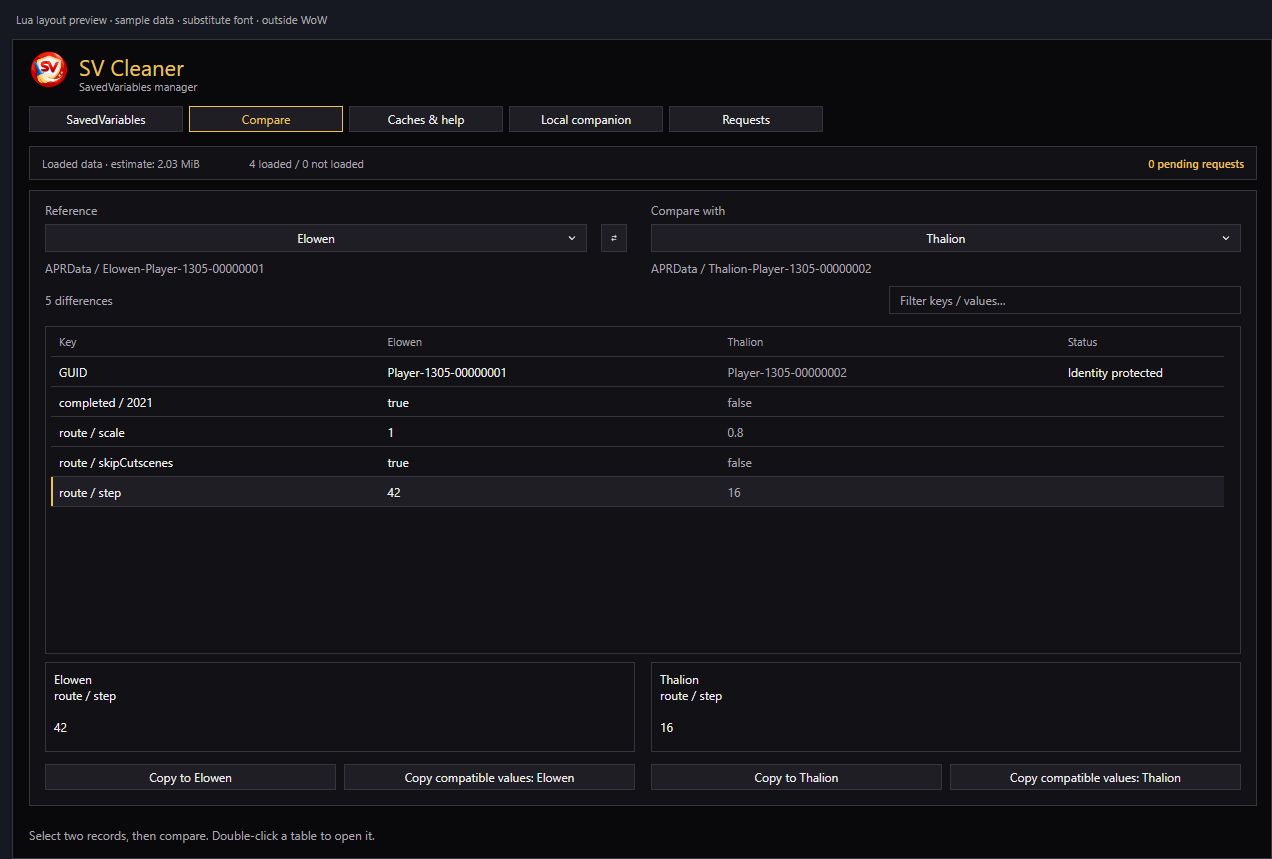
Task: Click the Thalion column header
Action: pyautogui.click(x=745, y=342)
